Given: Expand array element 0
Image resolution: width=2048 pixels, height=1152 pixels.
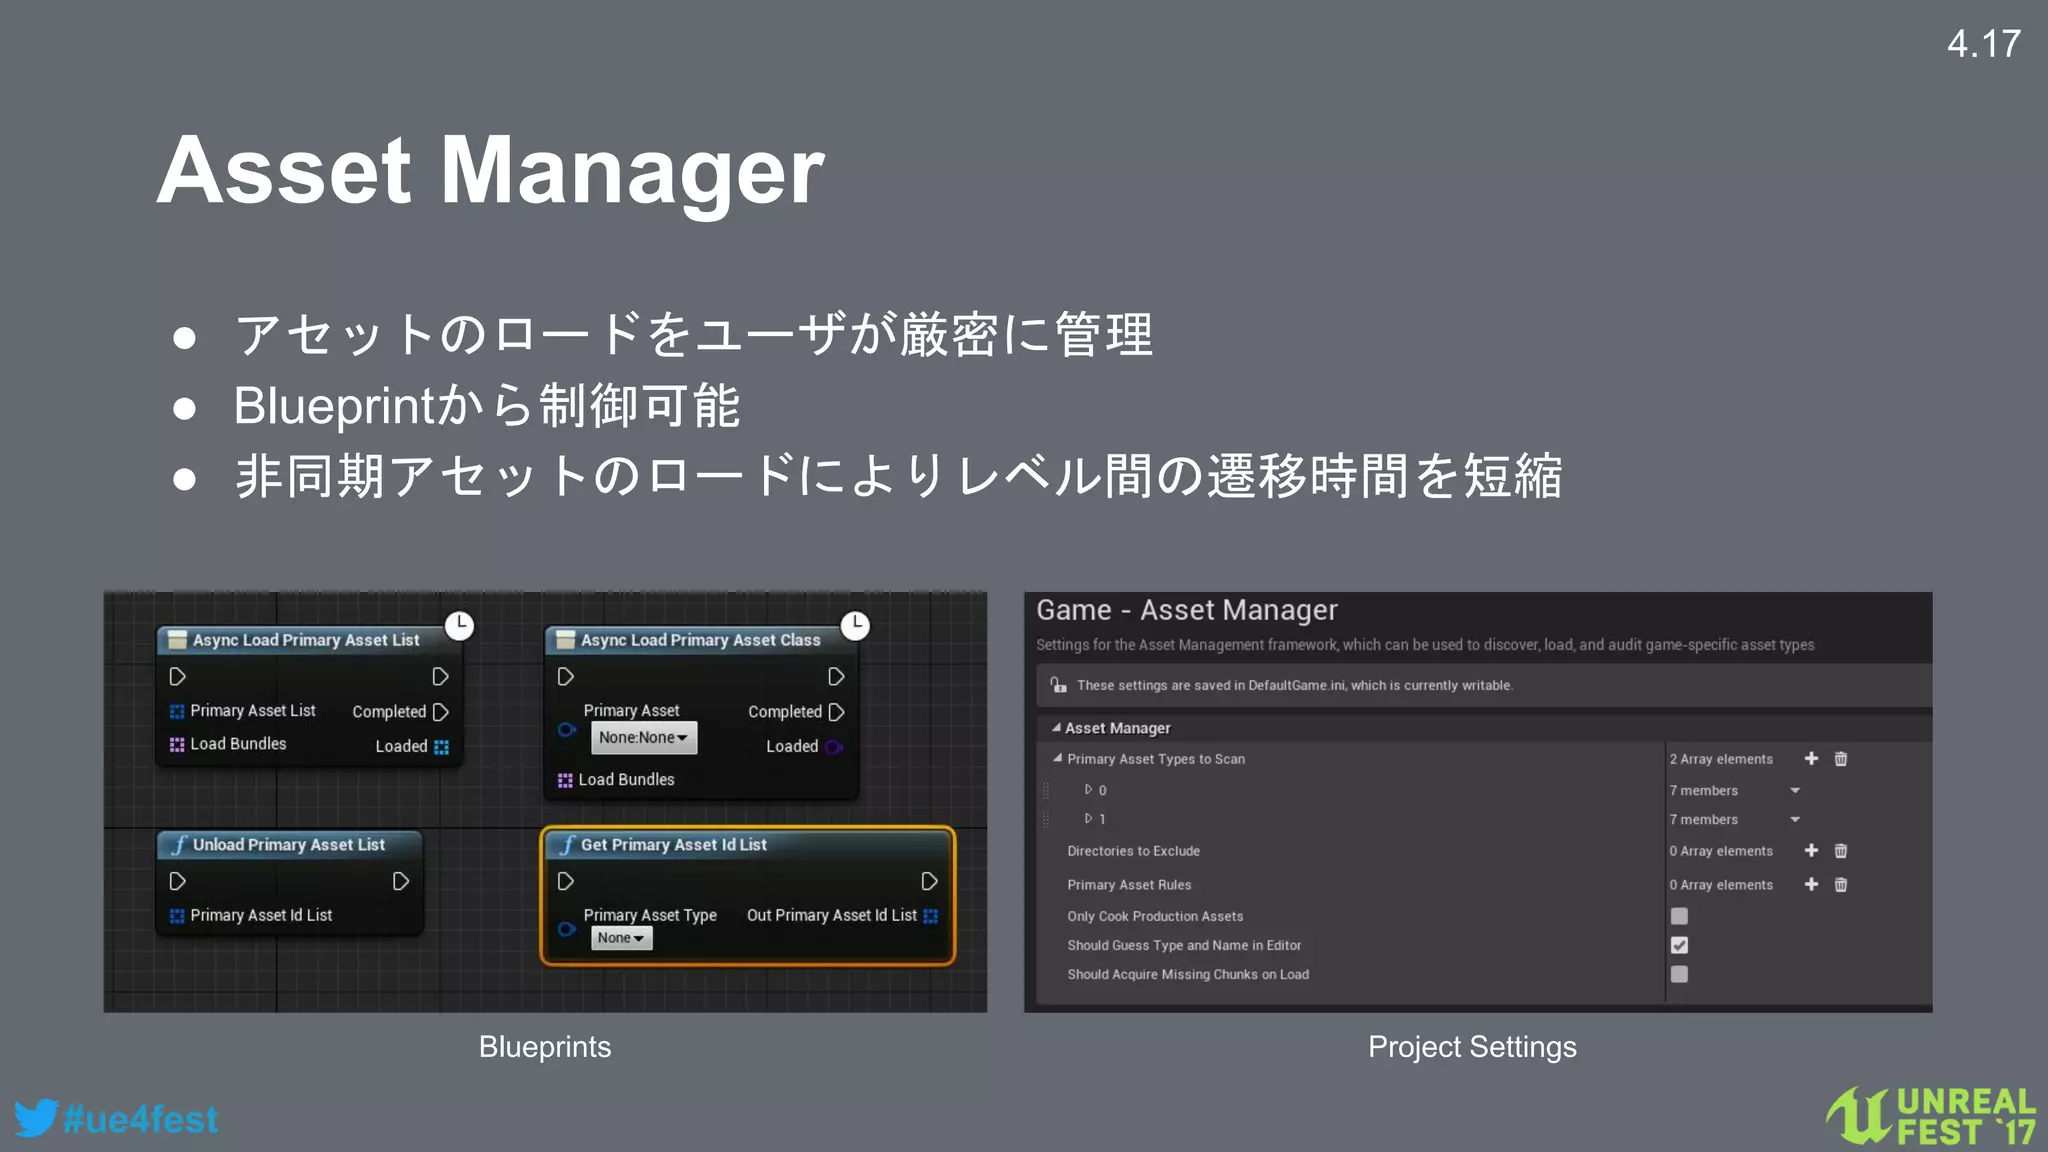Looking at the screenshot, I should click(1088, 790).
